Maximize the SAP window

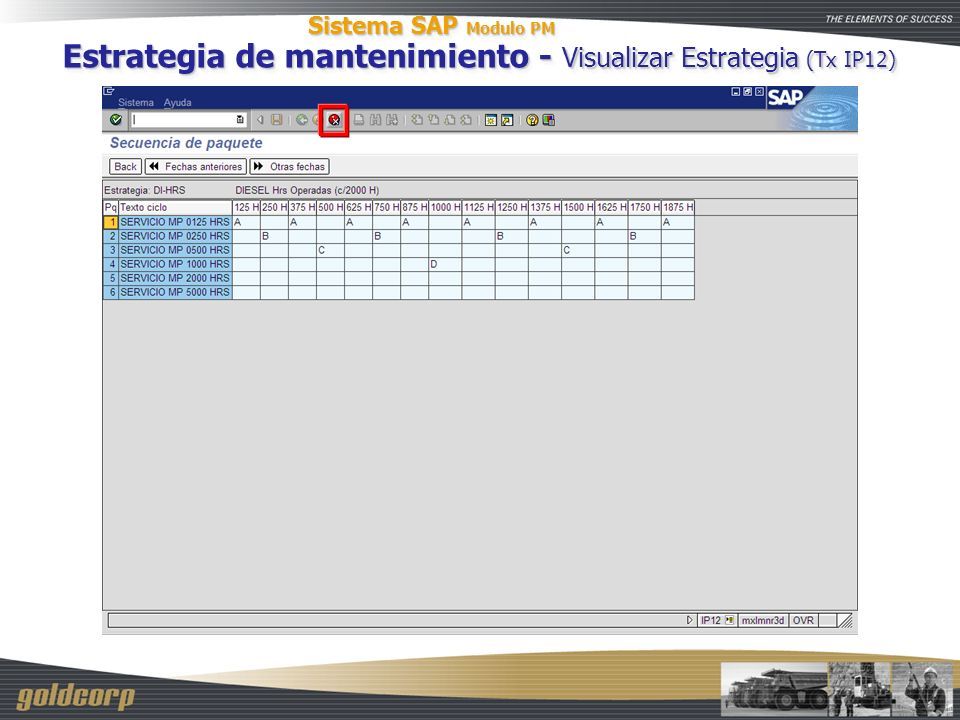point(748,92)
